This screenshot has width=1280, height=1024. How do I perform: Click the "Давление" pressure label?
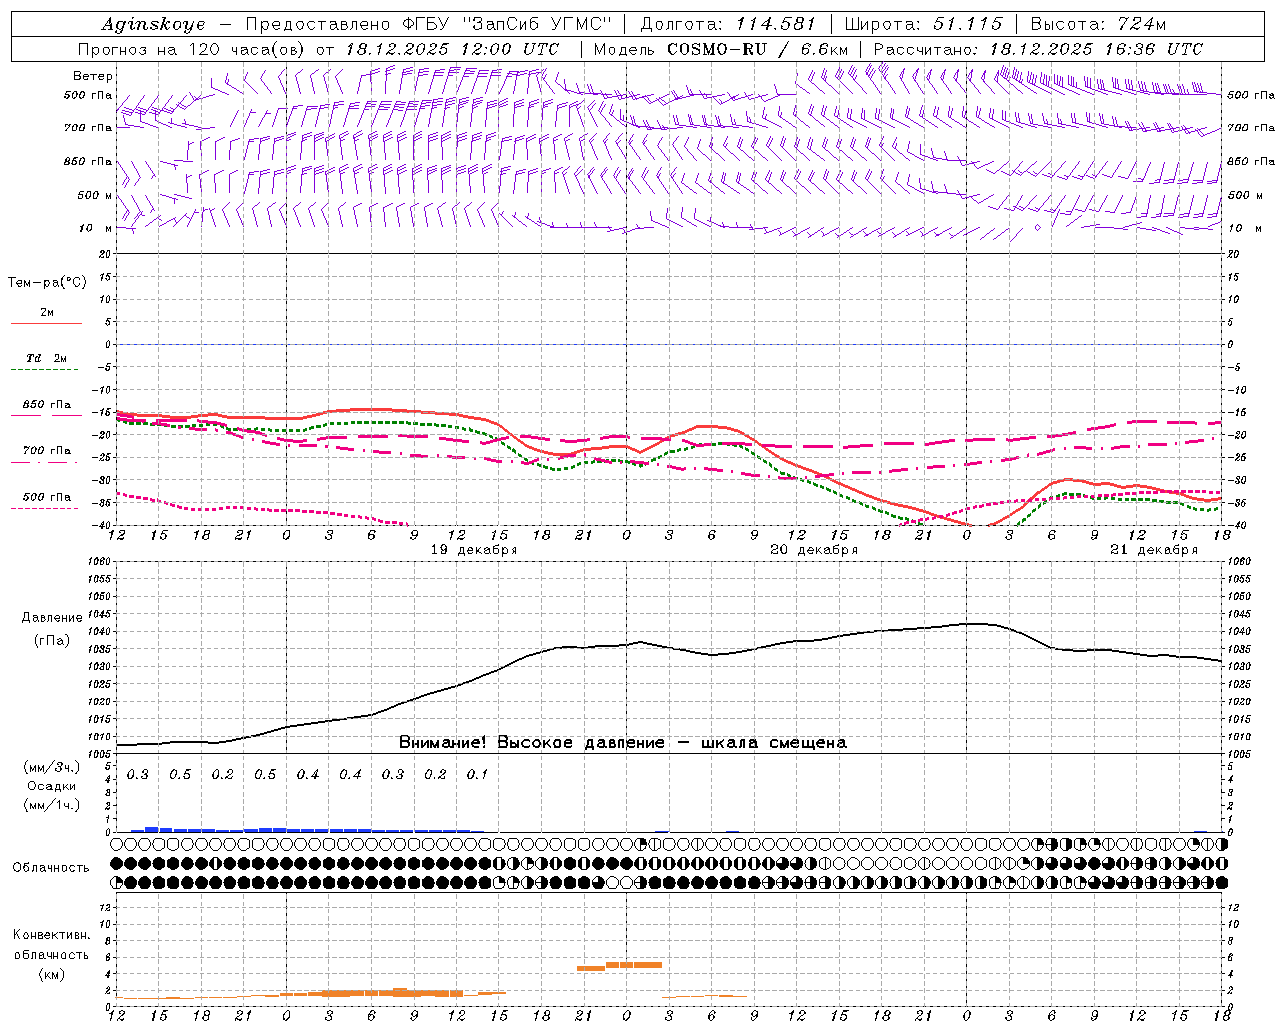coord(52,618)
